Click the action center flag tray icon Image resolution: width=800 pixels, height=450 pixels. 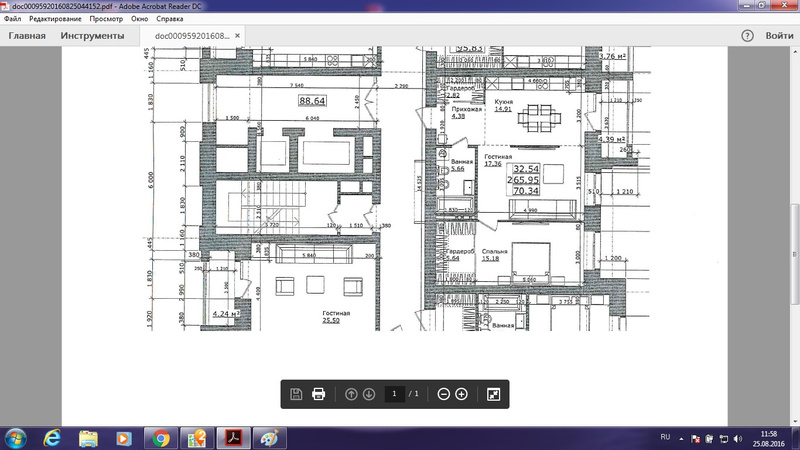click(695, 438)
